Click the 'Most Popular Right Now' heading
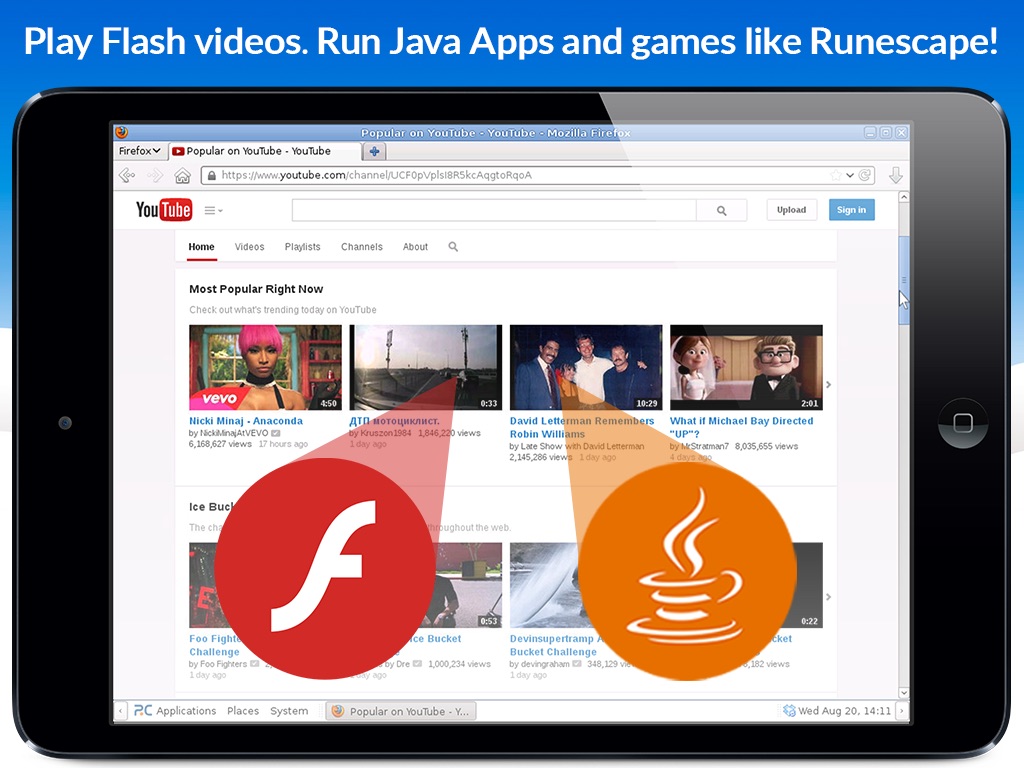Viewport: 1024px width, 768px height. click(256, 289)
